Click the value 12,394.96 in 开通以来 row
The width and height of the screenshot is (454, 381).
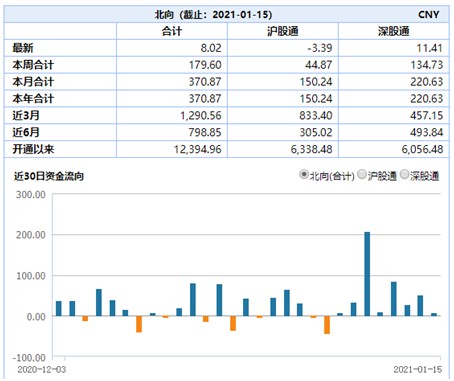click(198, 149)
